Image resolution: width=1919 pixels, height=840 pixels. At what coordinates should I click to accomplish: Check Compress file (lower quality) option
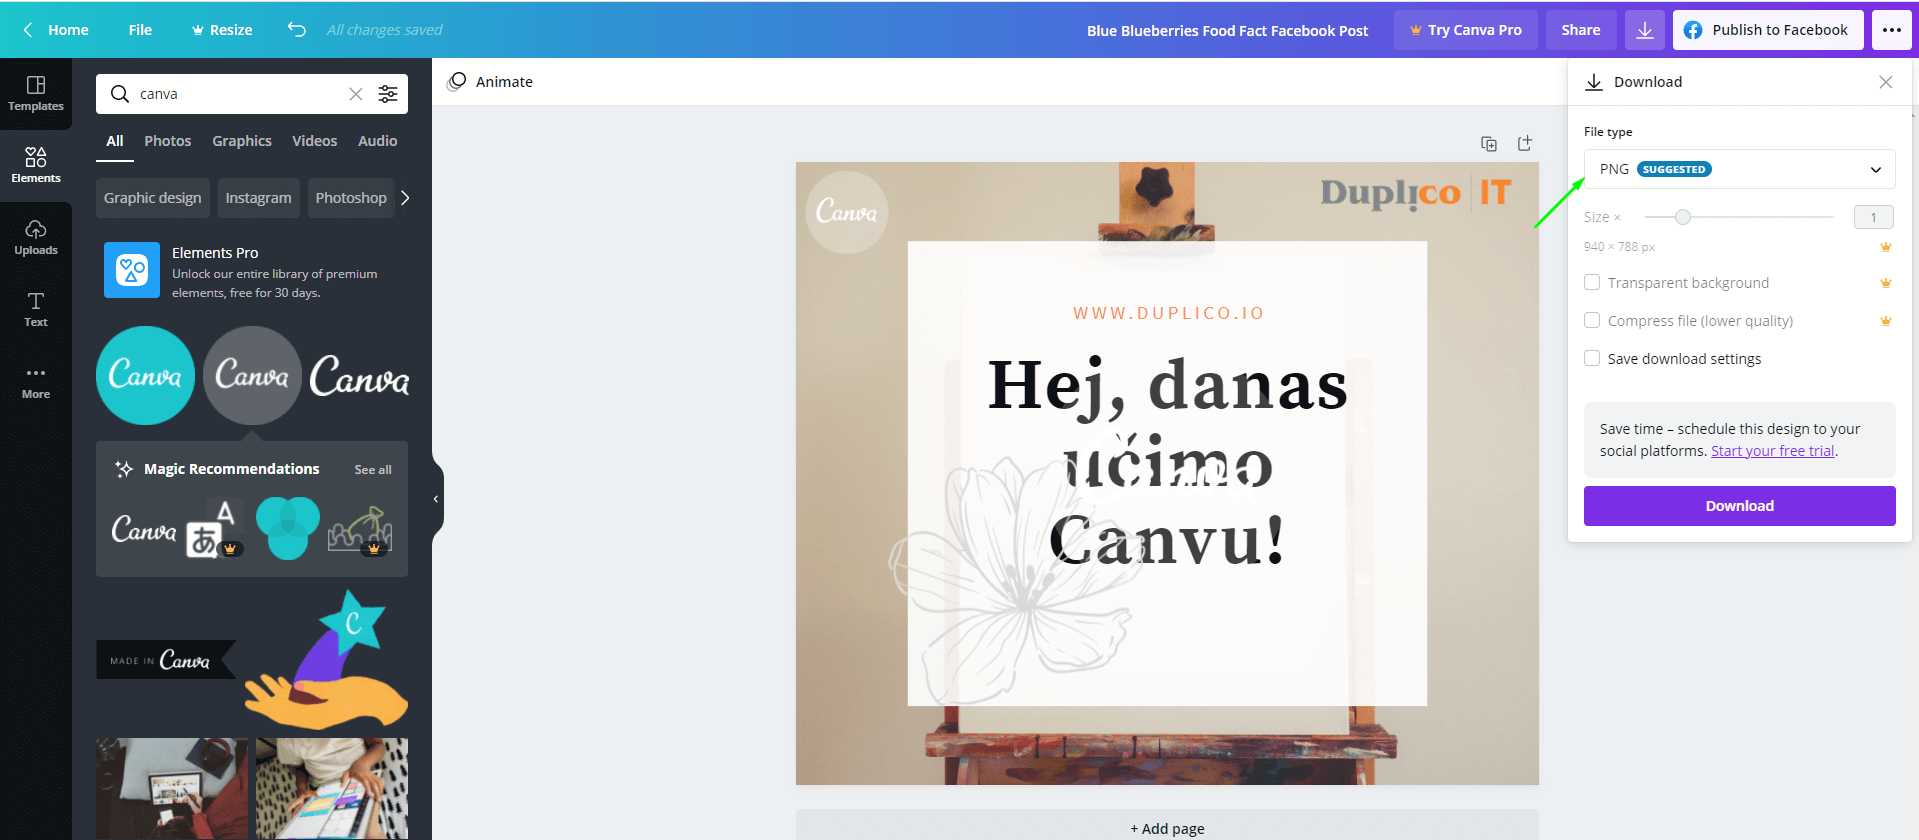[x=1592, y=321]
